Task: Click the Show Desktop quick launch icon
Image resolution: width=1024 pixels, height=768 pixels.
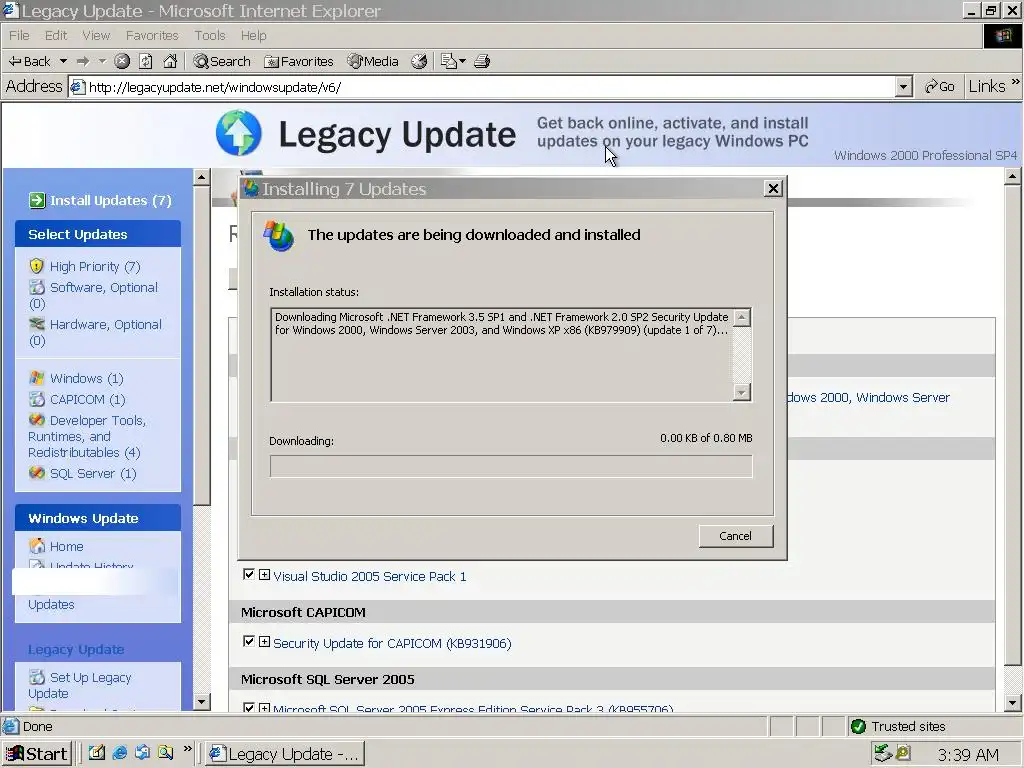Action: [x=97, y=753]
